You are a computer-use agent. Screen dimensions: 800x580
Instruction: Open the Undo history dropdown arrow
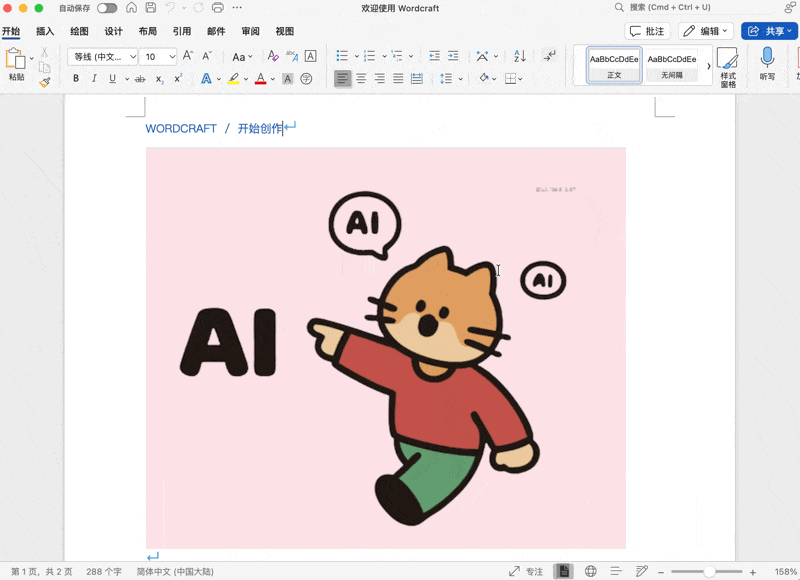(184, 8)
